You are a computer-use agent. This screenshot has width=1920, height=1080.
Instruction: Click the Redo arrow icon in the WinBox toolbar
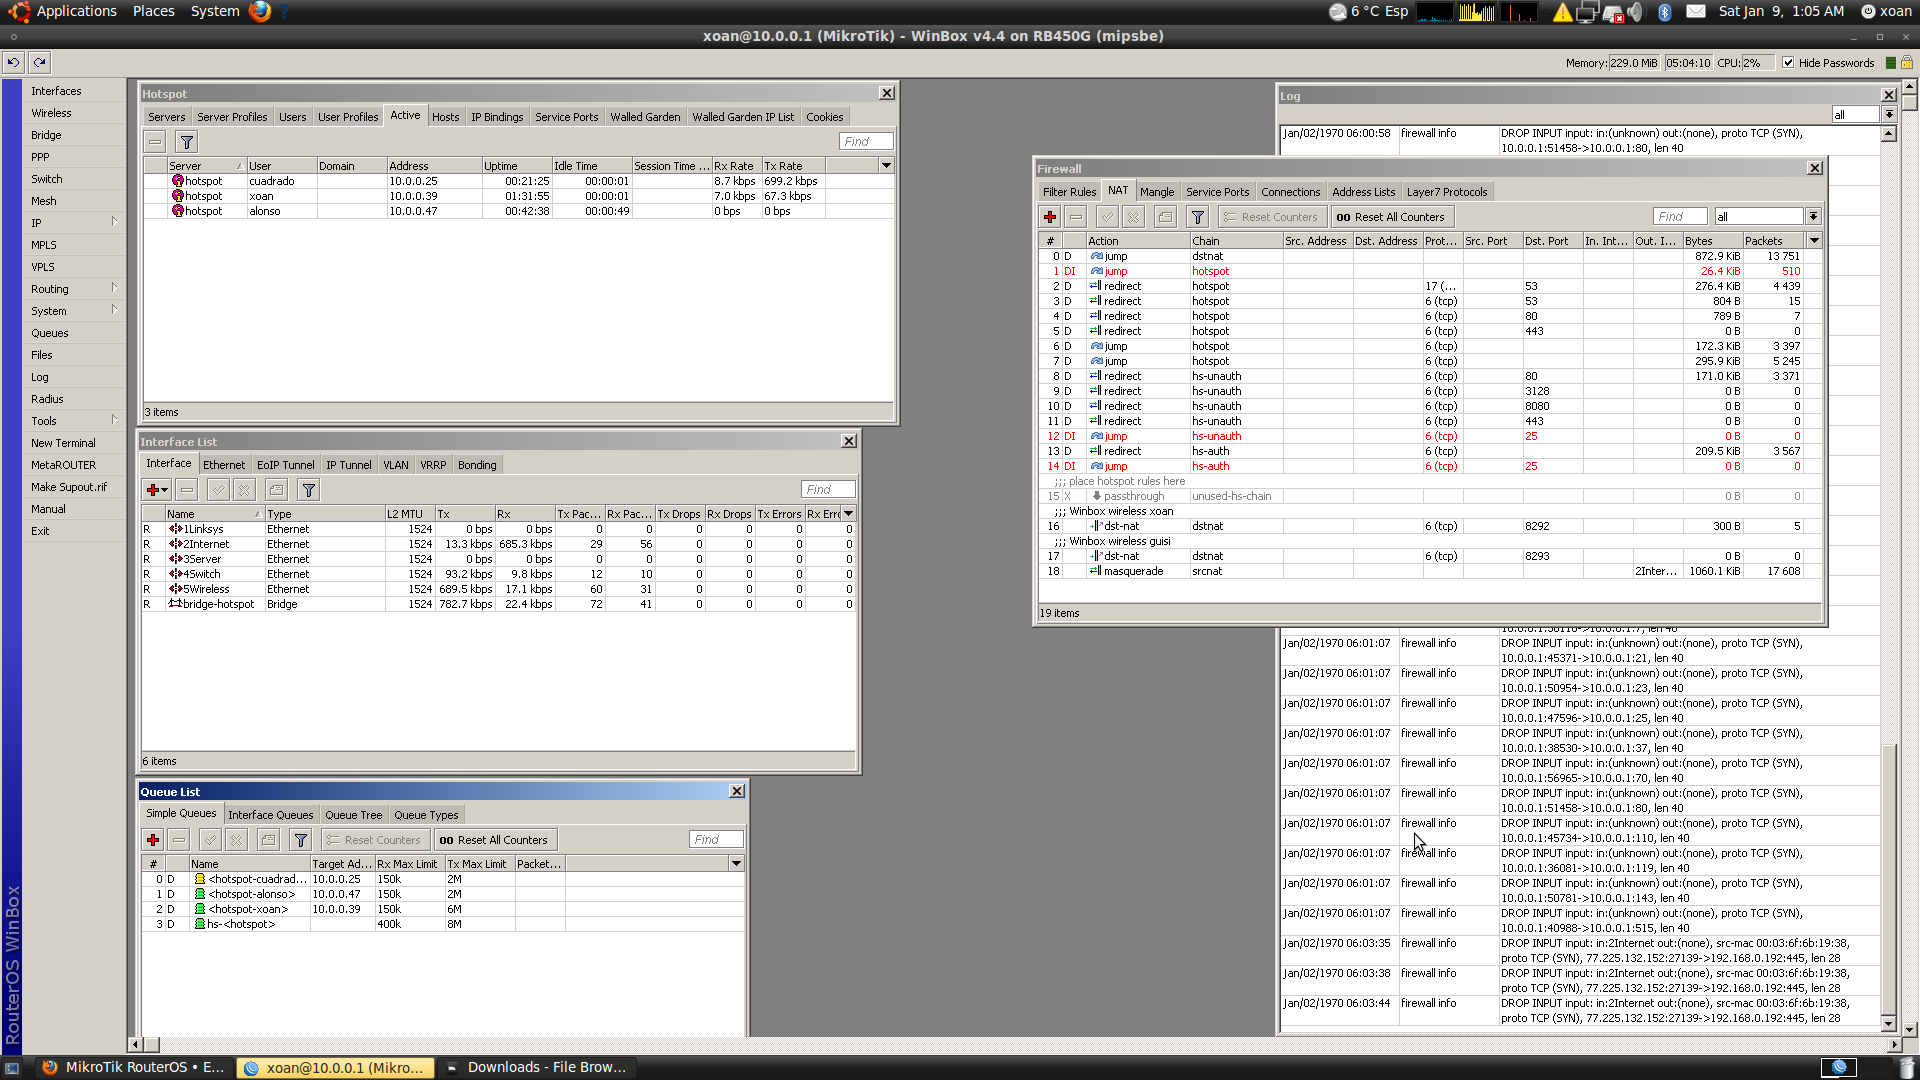point(39,62)
